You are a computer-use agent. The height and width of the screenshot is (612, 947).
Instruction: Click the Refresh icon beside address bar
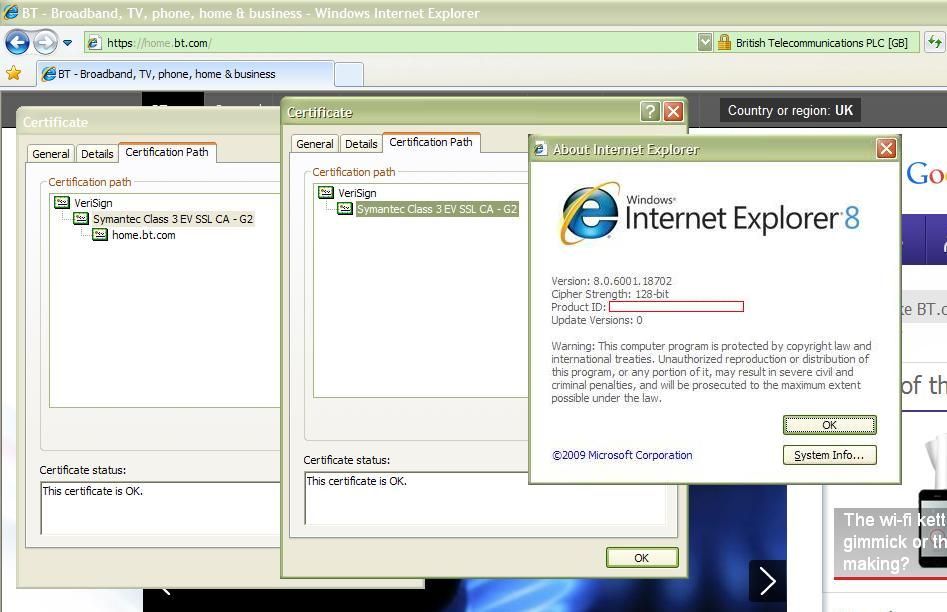(934, 42)
